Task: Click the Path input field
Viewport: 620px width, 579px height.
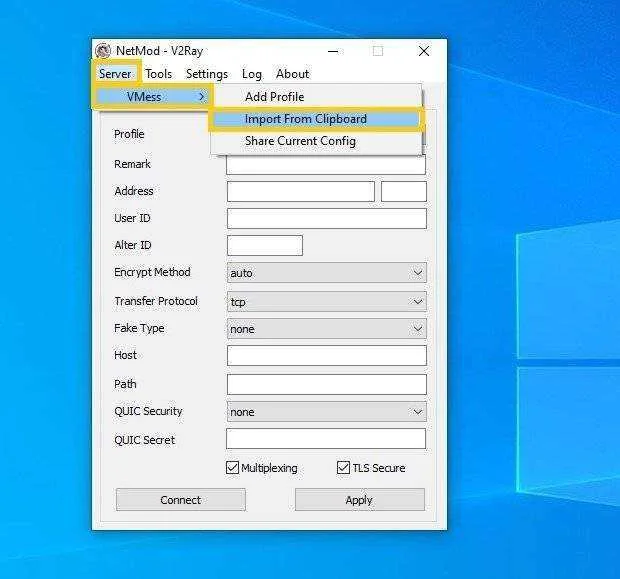Action: pos(327,384)
